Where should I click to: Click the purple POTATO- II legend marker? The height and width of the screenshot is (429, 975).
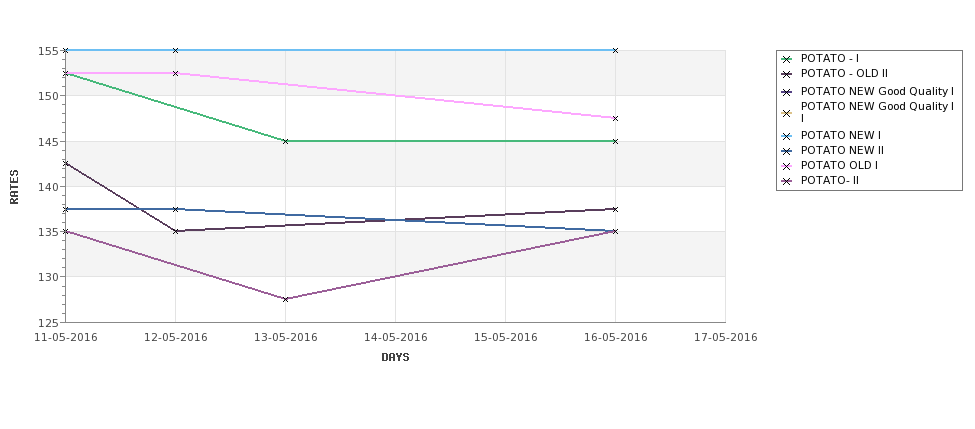point(787,181)
